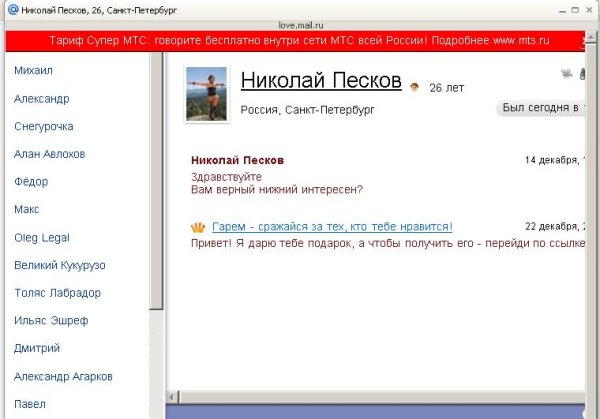Select Фёдор from the sidebar

[31, 182]
